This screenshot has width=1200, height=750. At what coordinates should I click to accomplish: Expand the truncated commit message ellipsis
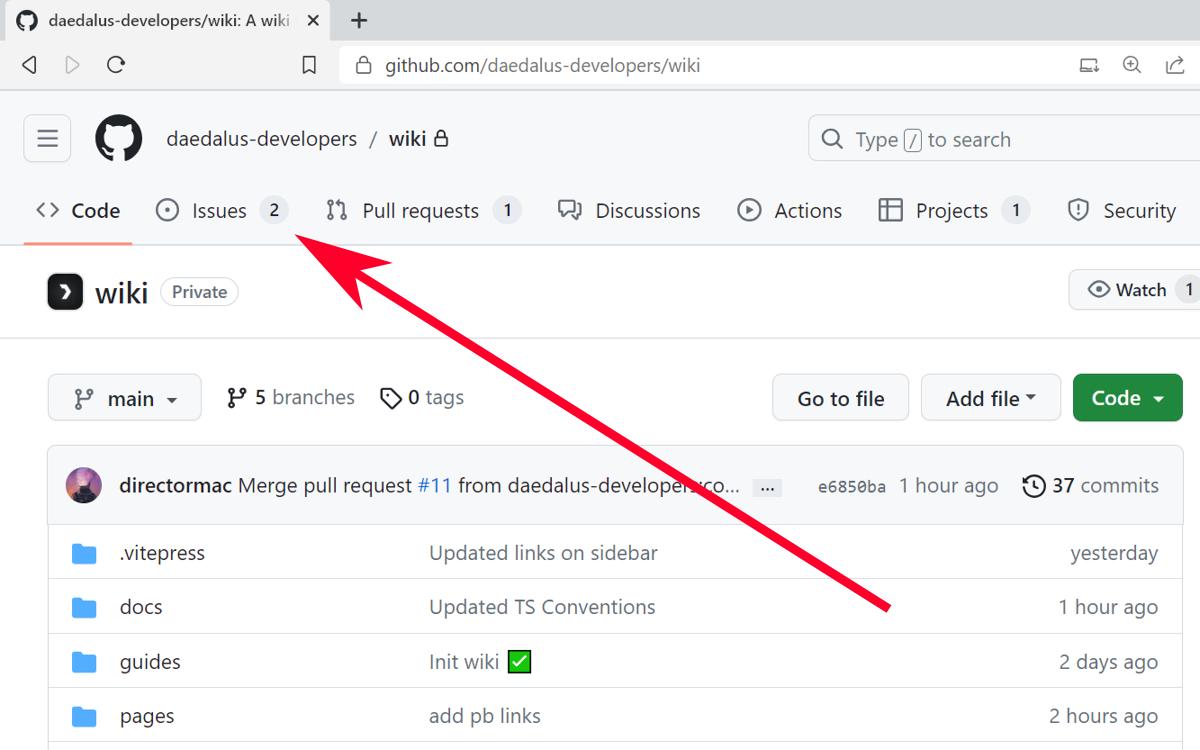pos(767,486)
